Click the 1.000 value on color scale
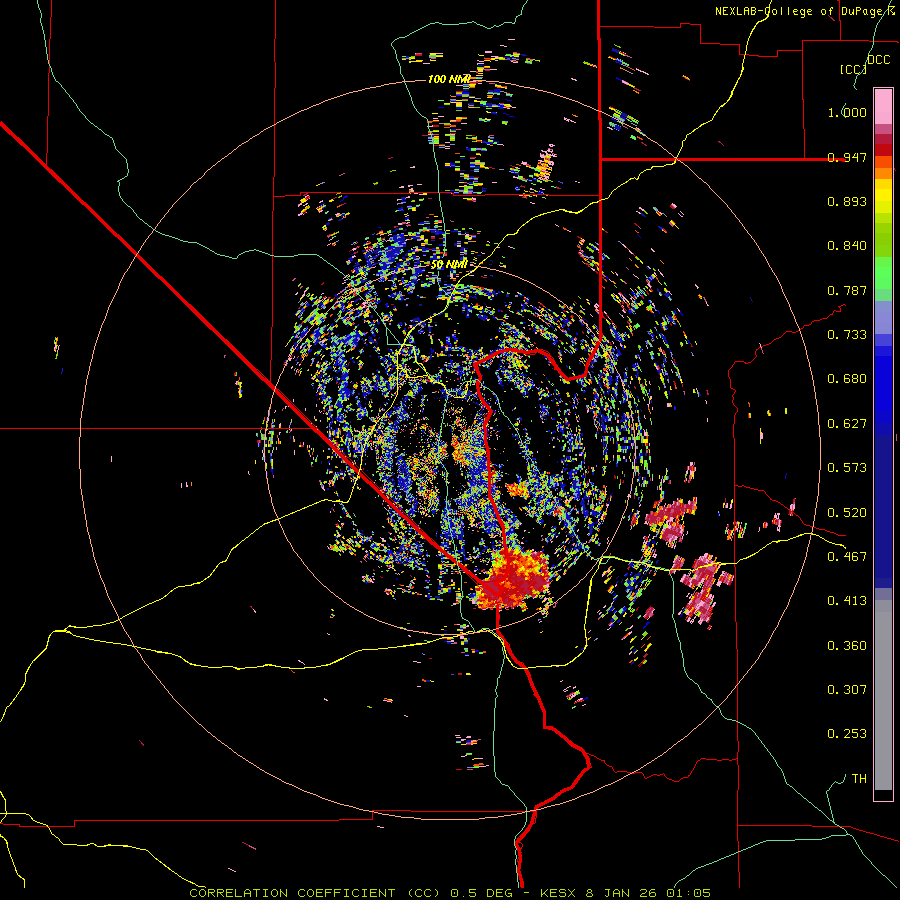Viewport: 900px width, 900px height. pos(847,112)
